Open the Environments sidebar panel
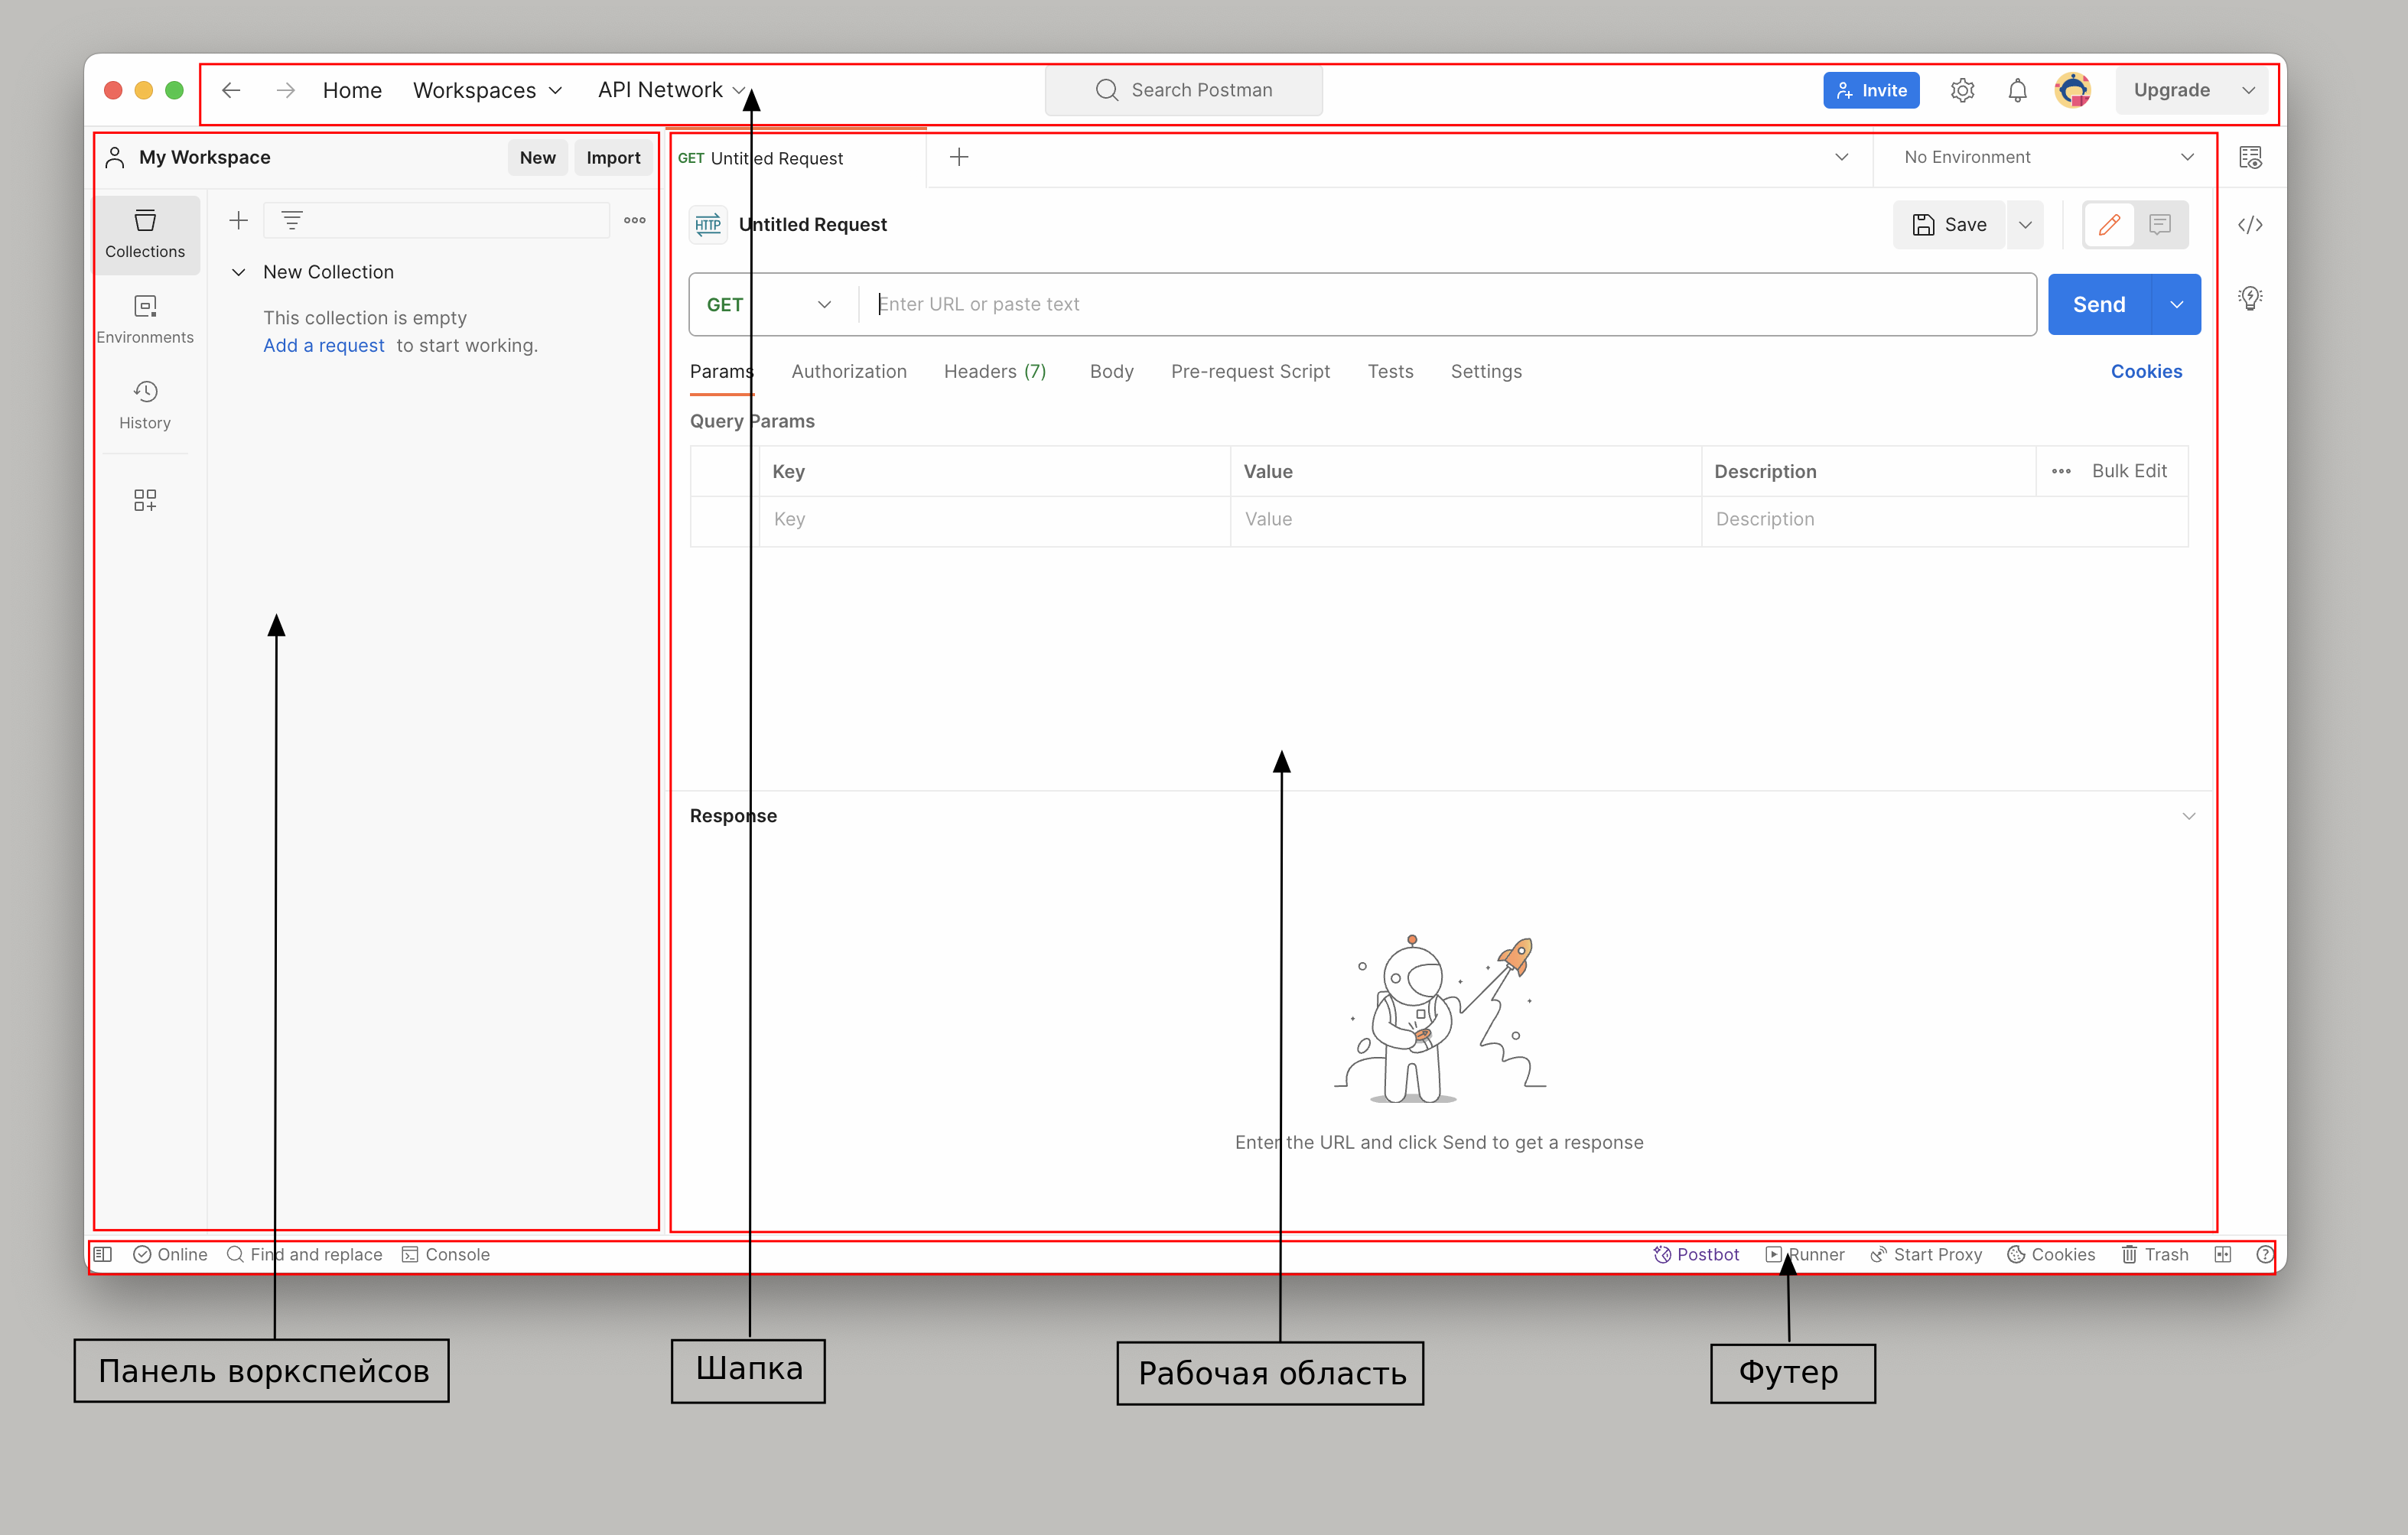Screen dimensions: 2408x1535 pyautogui.click(x=145, y=319)
